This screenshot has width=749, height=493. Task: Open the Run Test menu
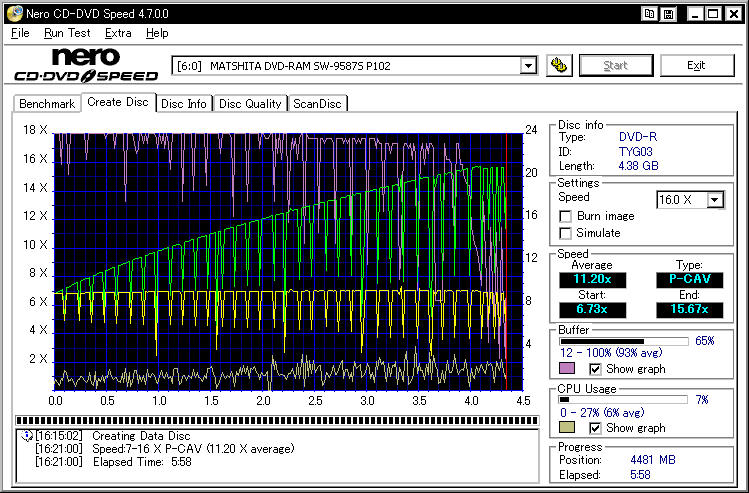[67, 33]
